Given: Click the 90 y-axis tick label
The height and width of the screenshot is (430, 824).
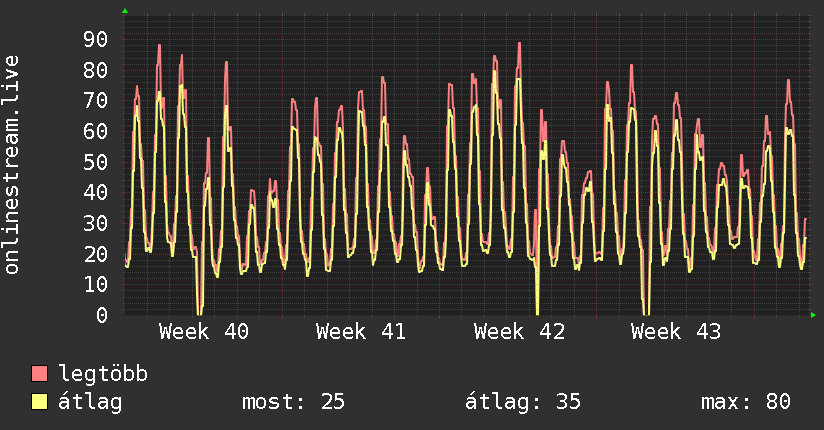Looking at the screenshot, I should [96, 39].
